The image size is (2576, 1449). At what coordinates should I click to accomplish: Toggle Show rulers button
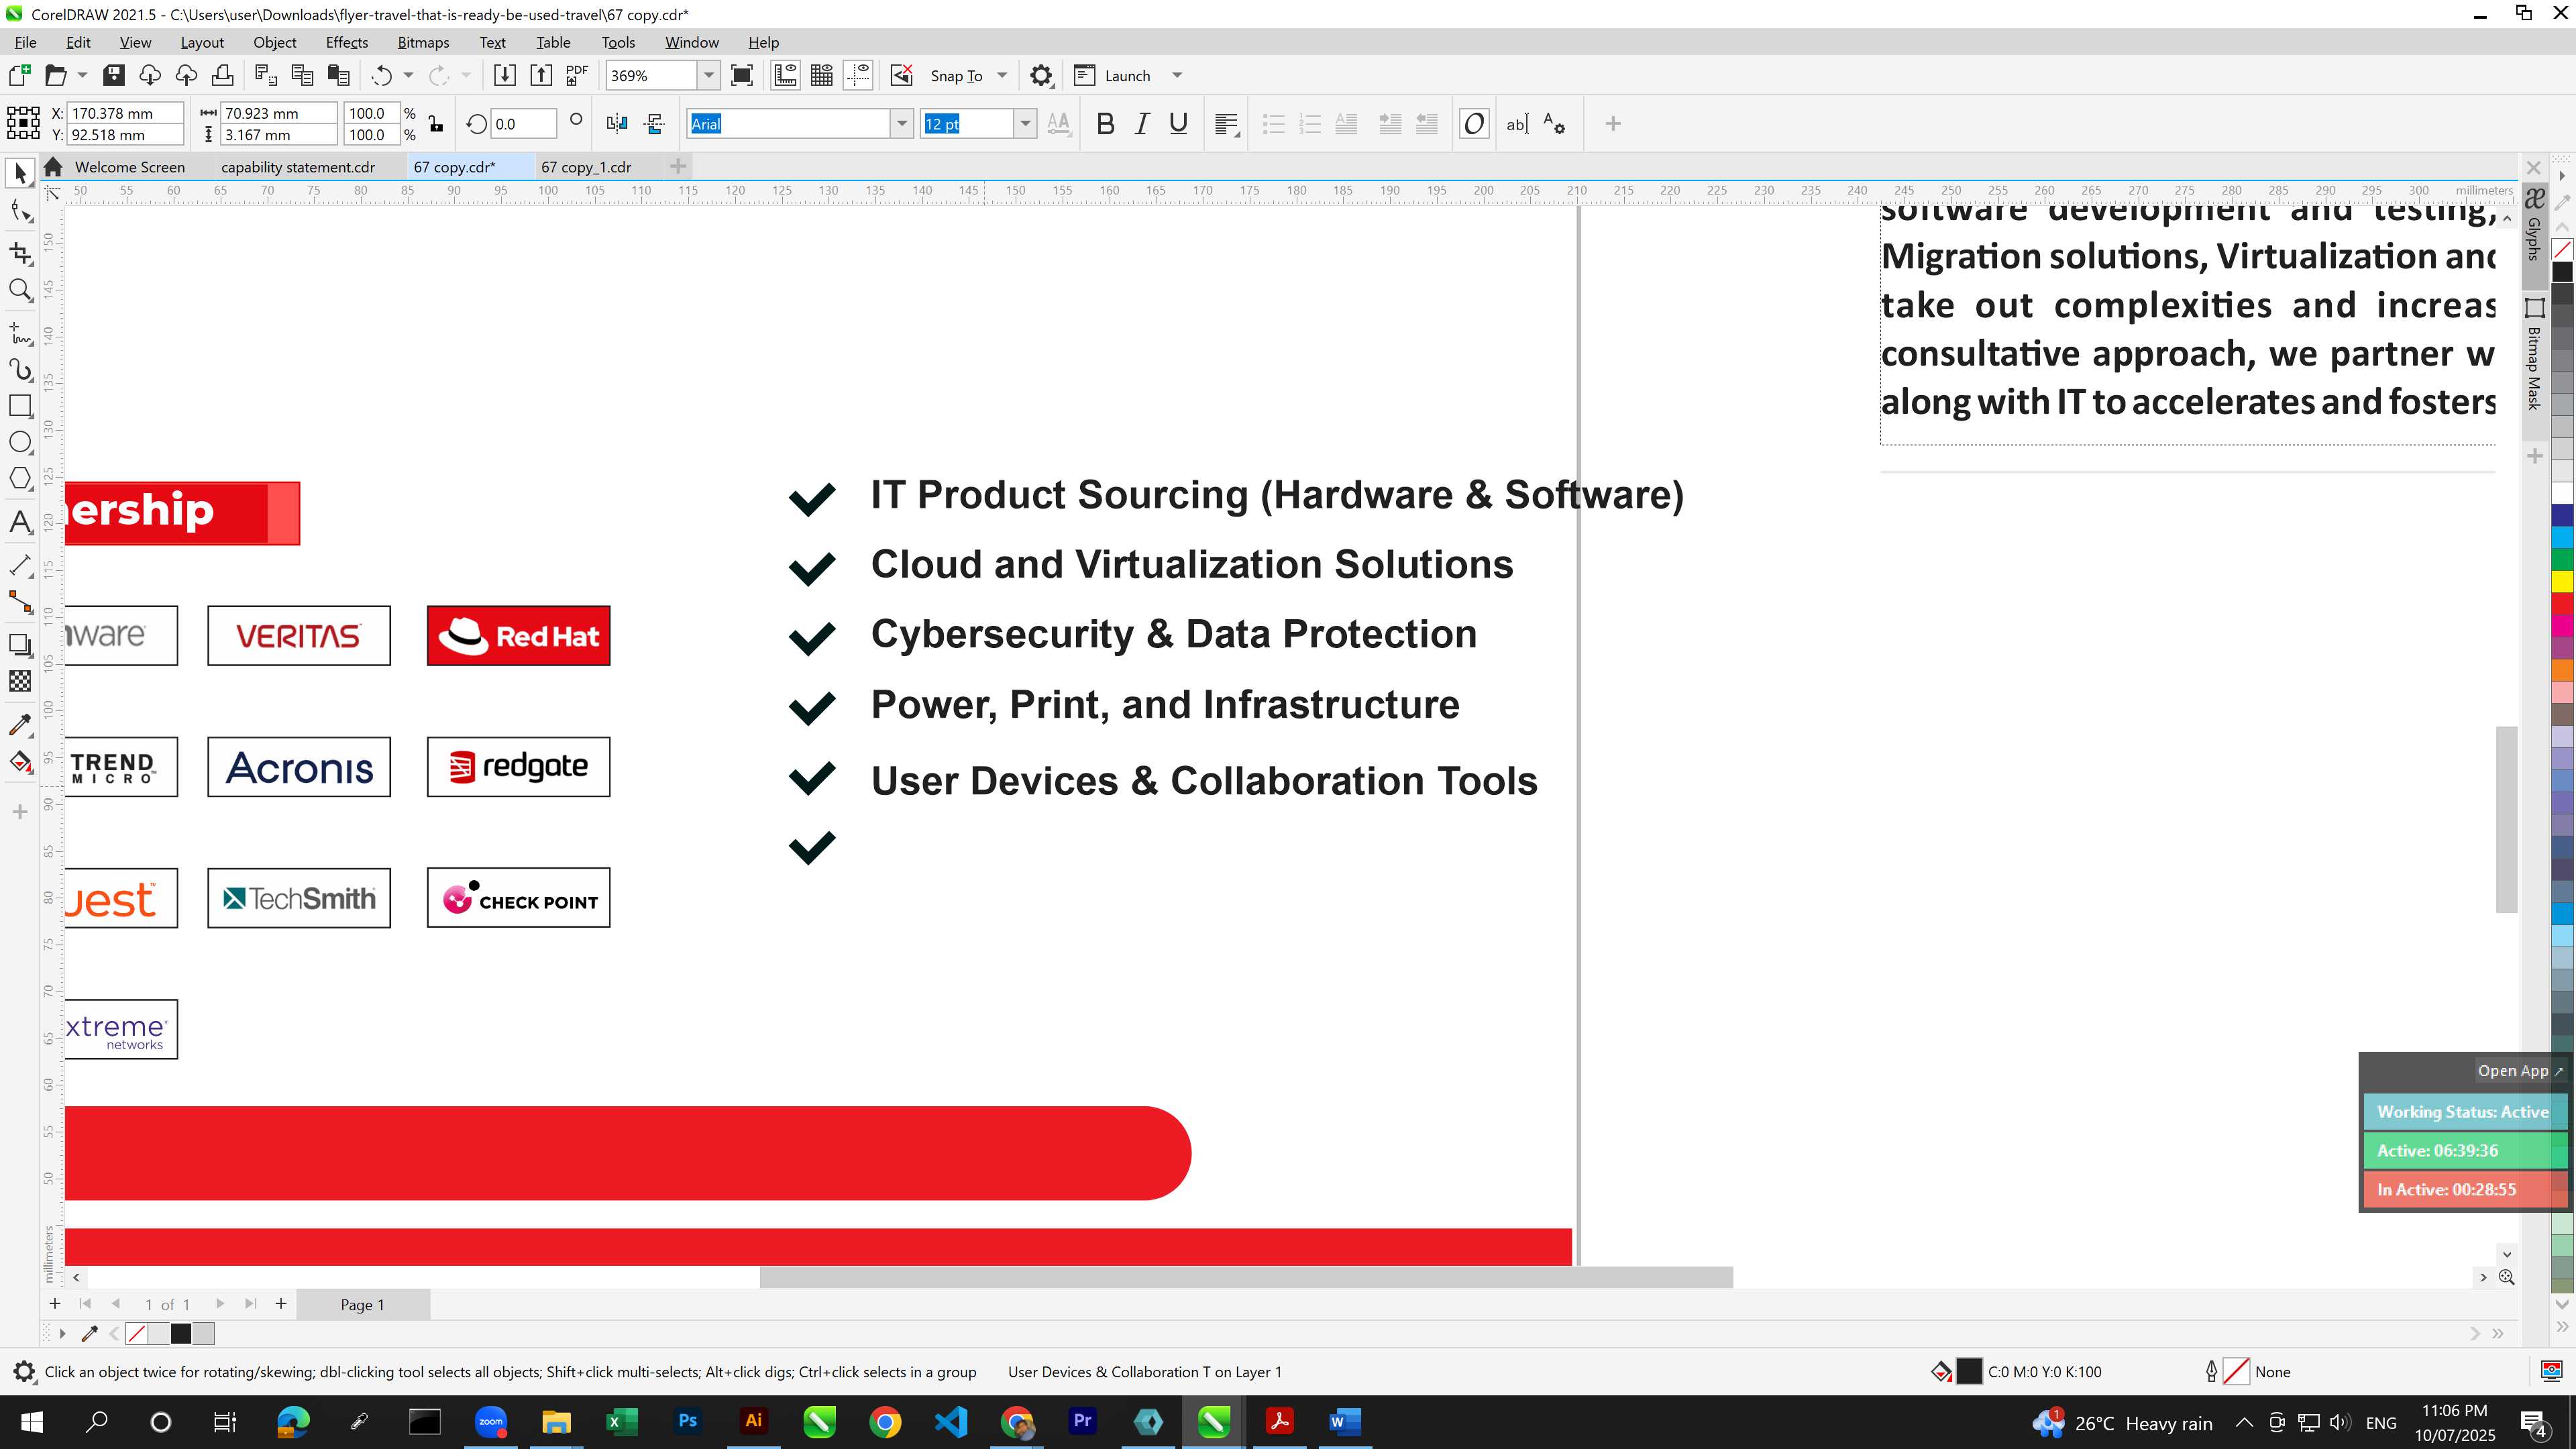point(785,75)
